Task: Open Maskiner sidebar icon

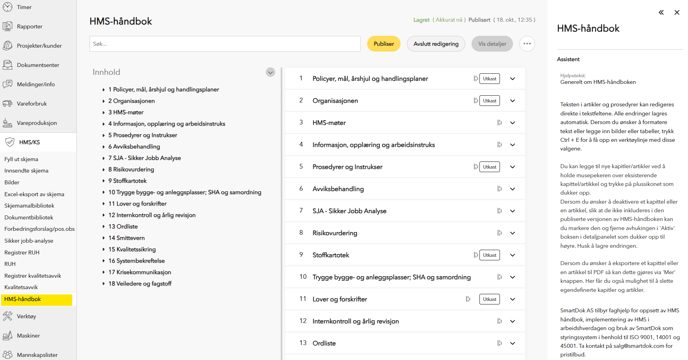Action: [x=7, y=335]
